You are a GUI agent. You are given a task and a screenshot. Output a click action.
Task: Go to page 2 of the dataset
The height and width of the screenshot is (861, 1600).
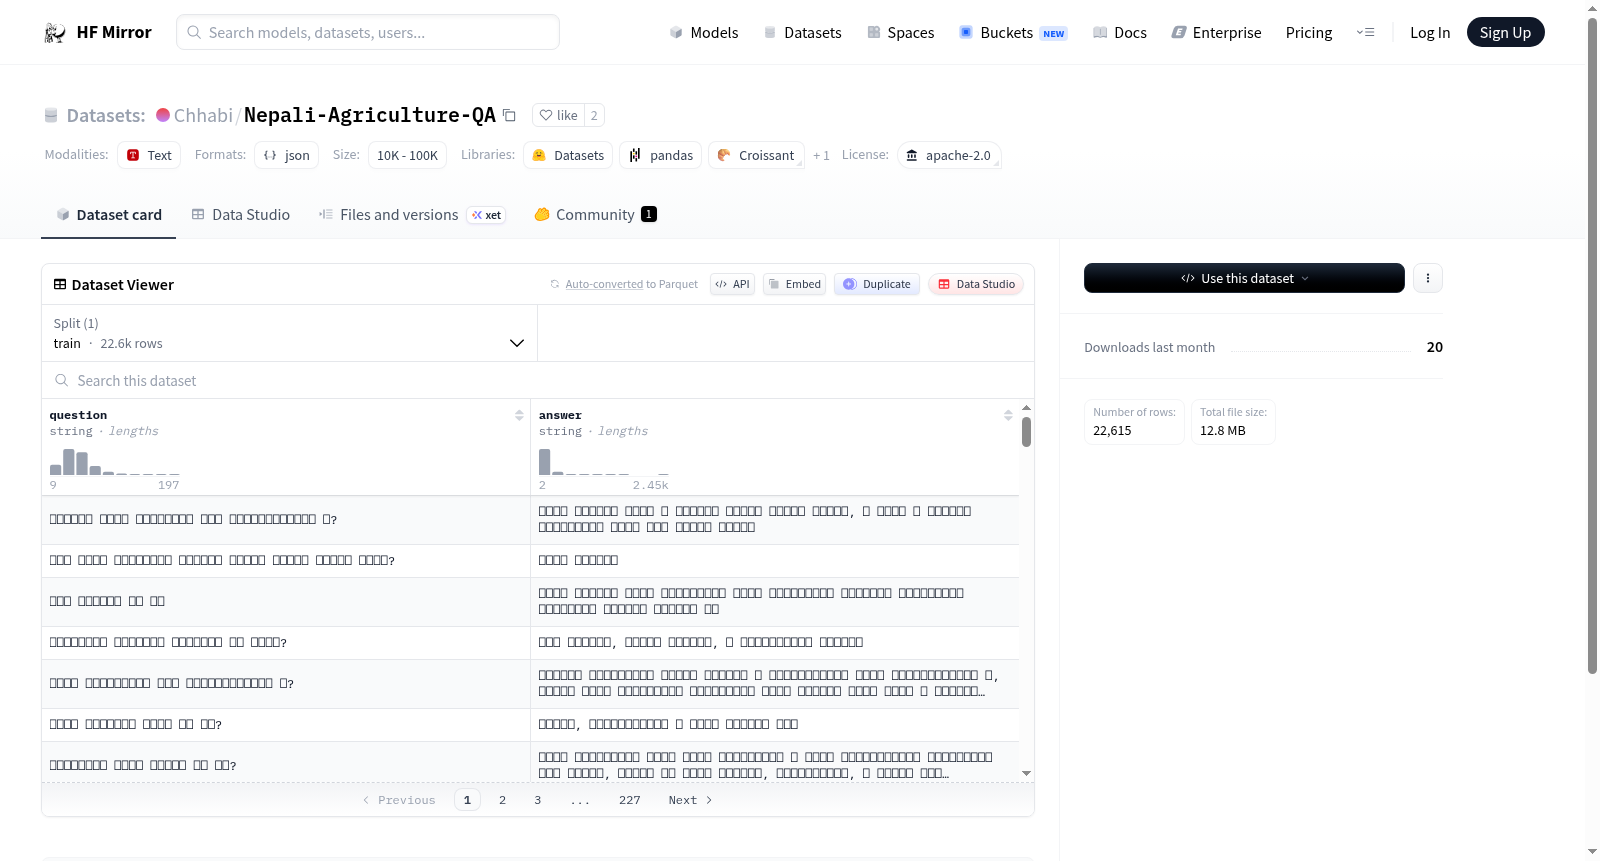503,800
